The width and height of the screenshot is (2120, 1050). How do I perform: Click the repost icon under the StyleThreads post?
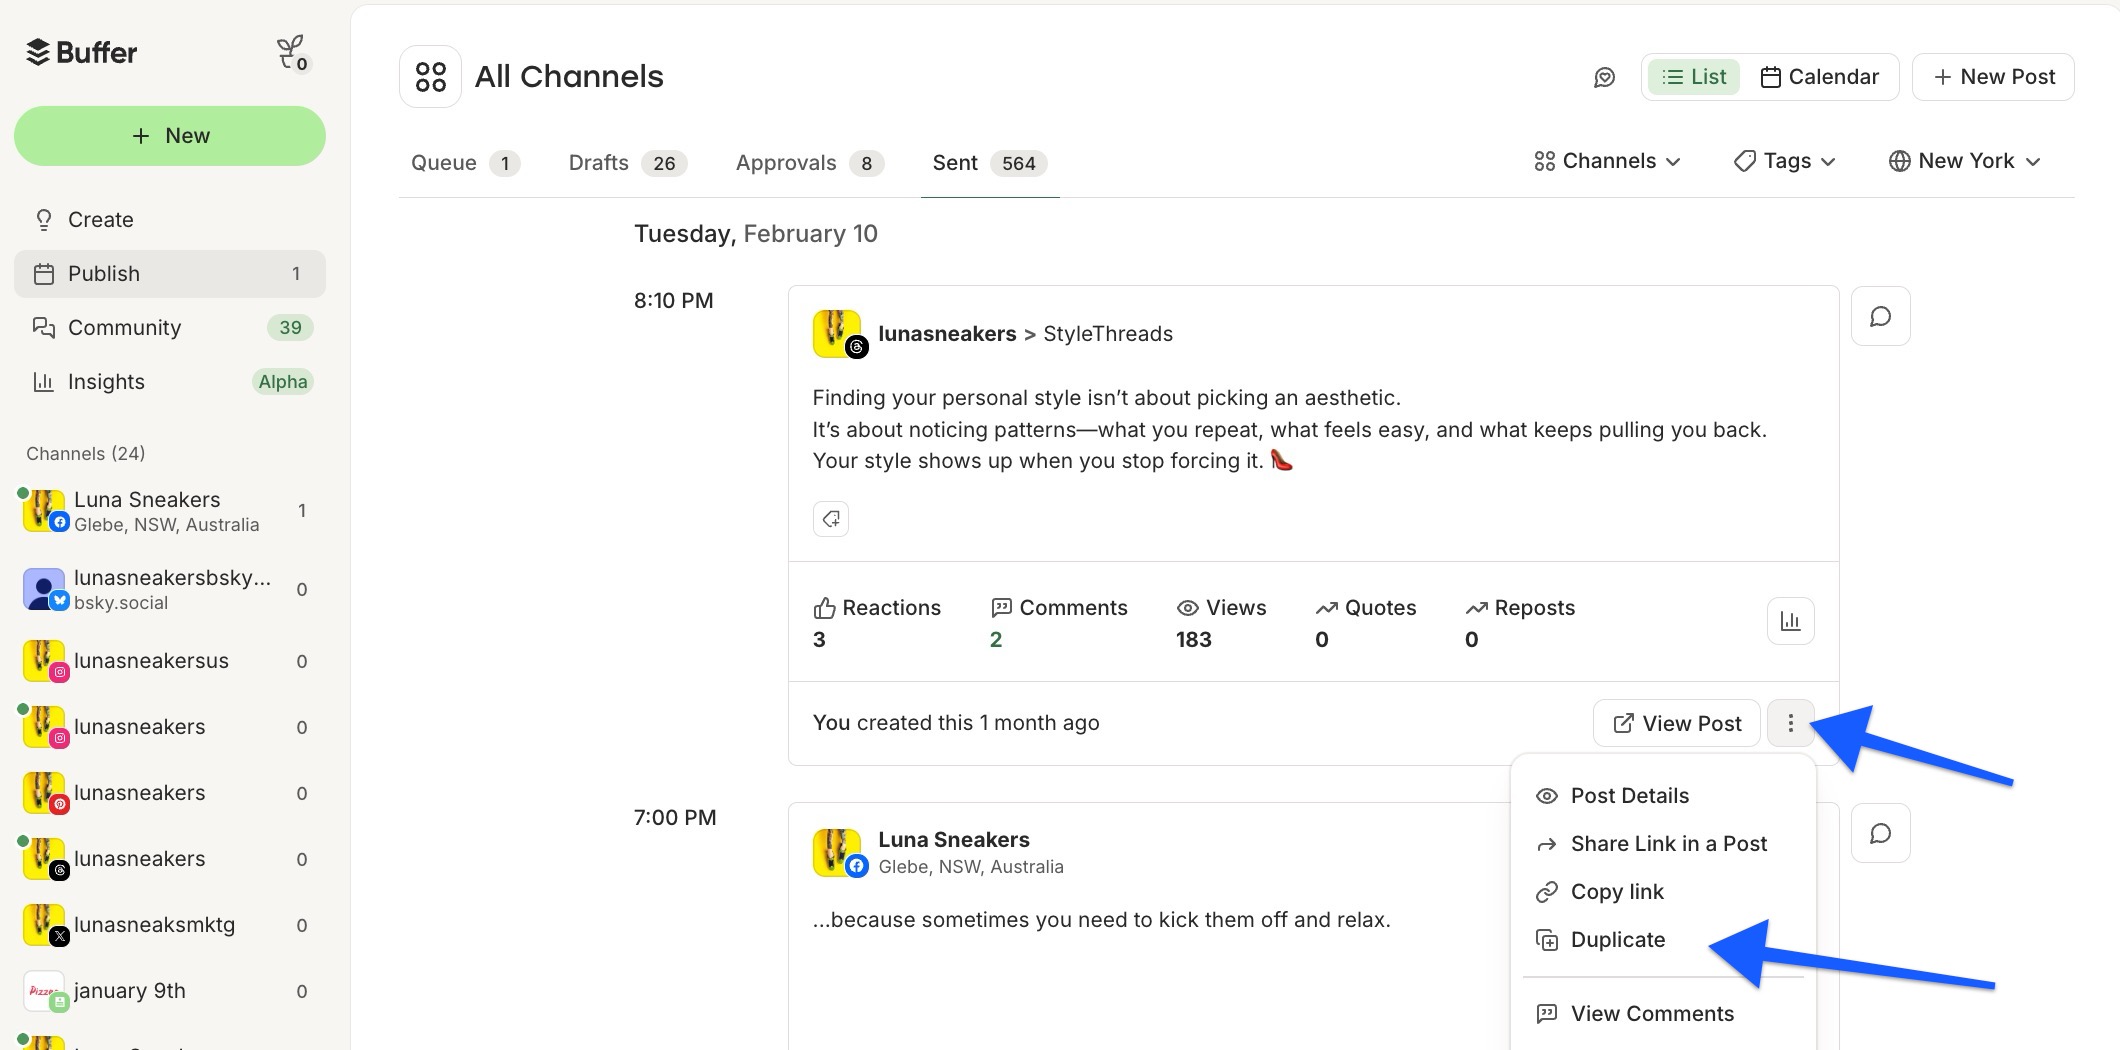pyautogui.click(x=830, y=519)
